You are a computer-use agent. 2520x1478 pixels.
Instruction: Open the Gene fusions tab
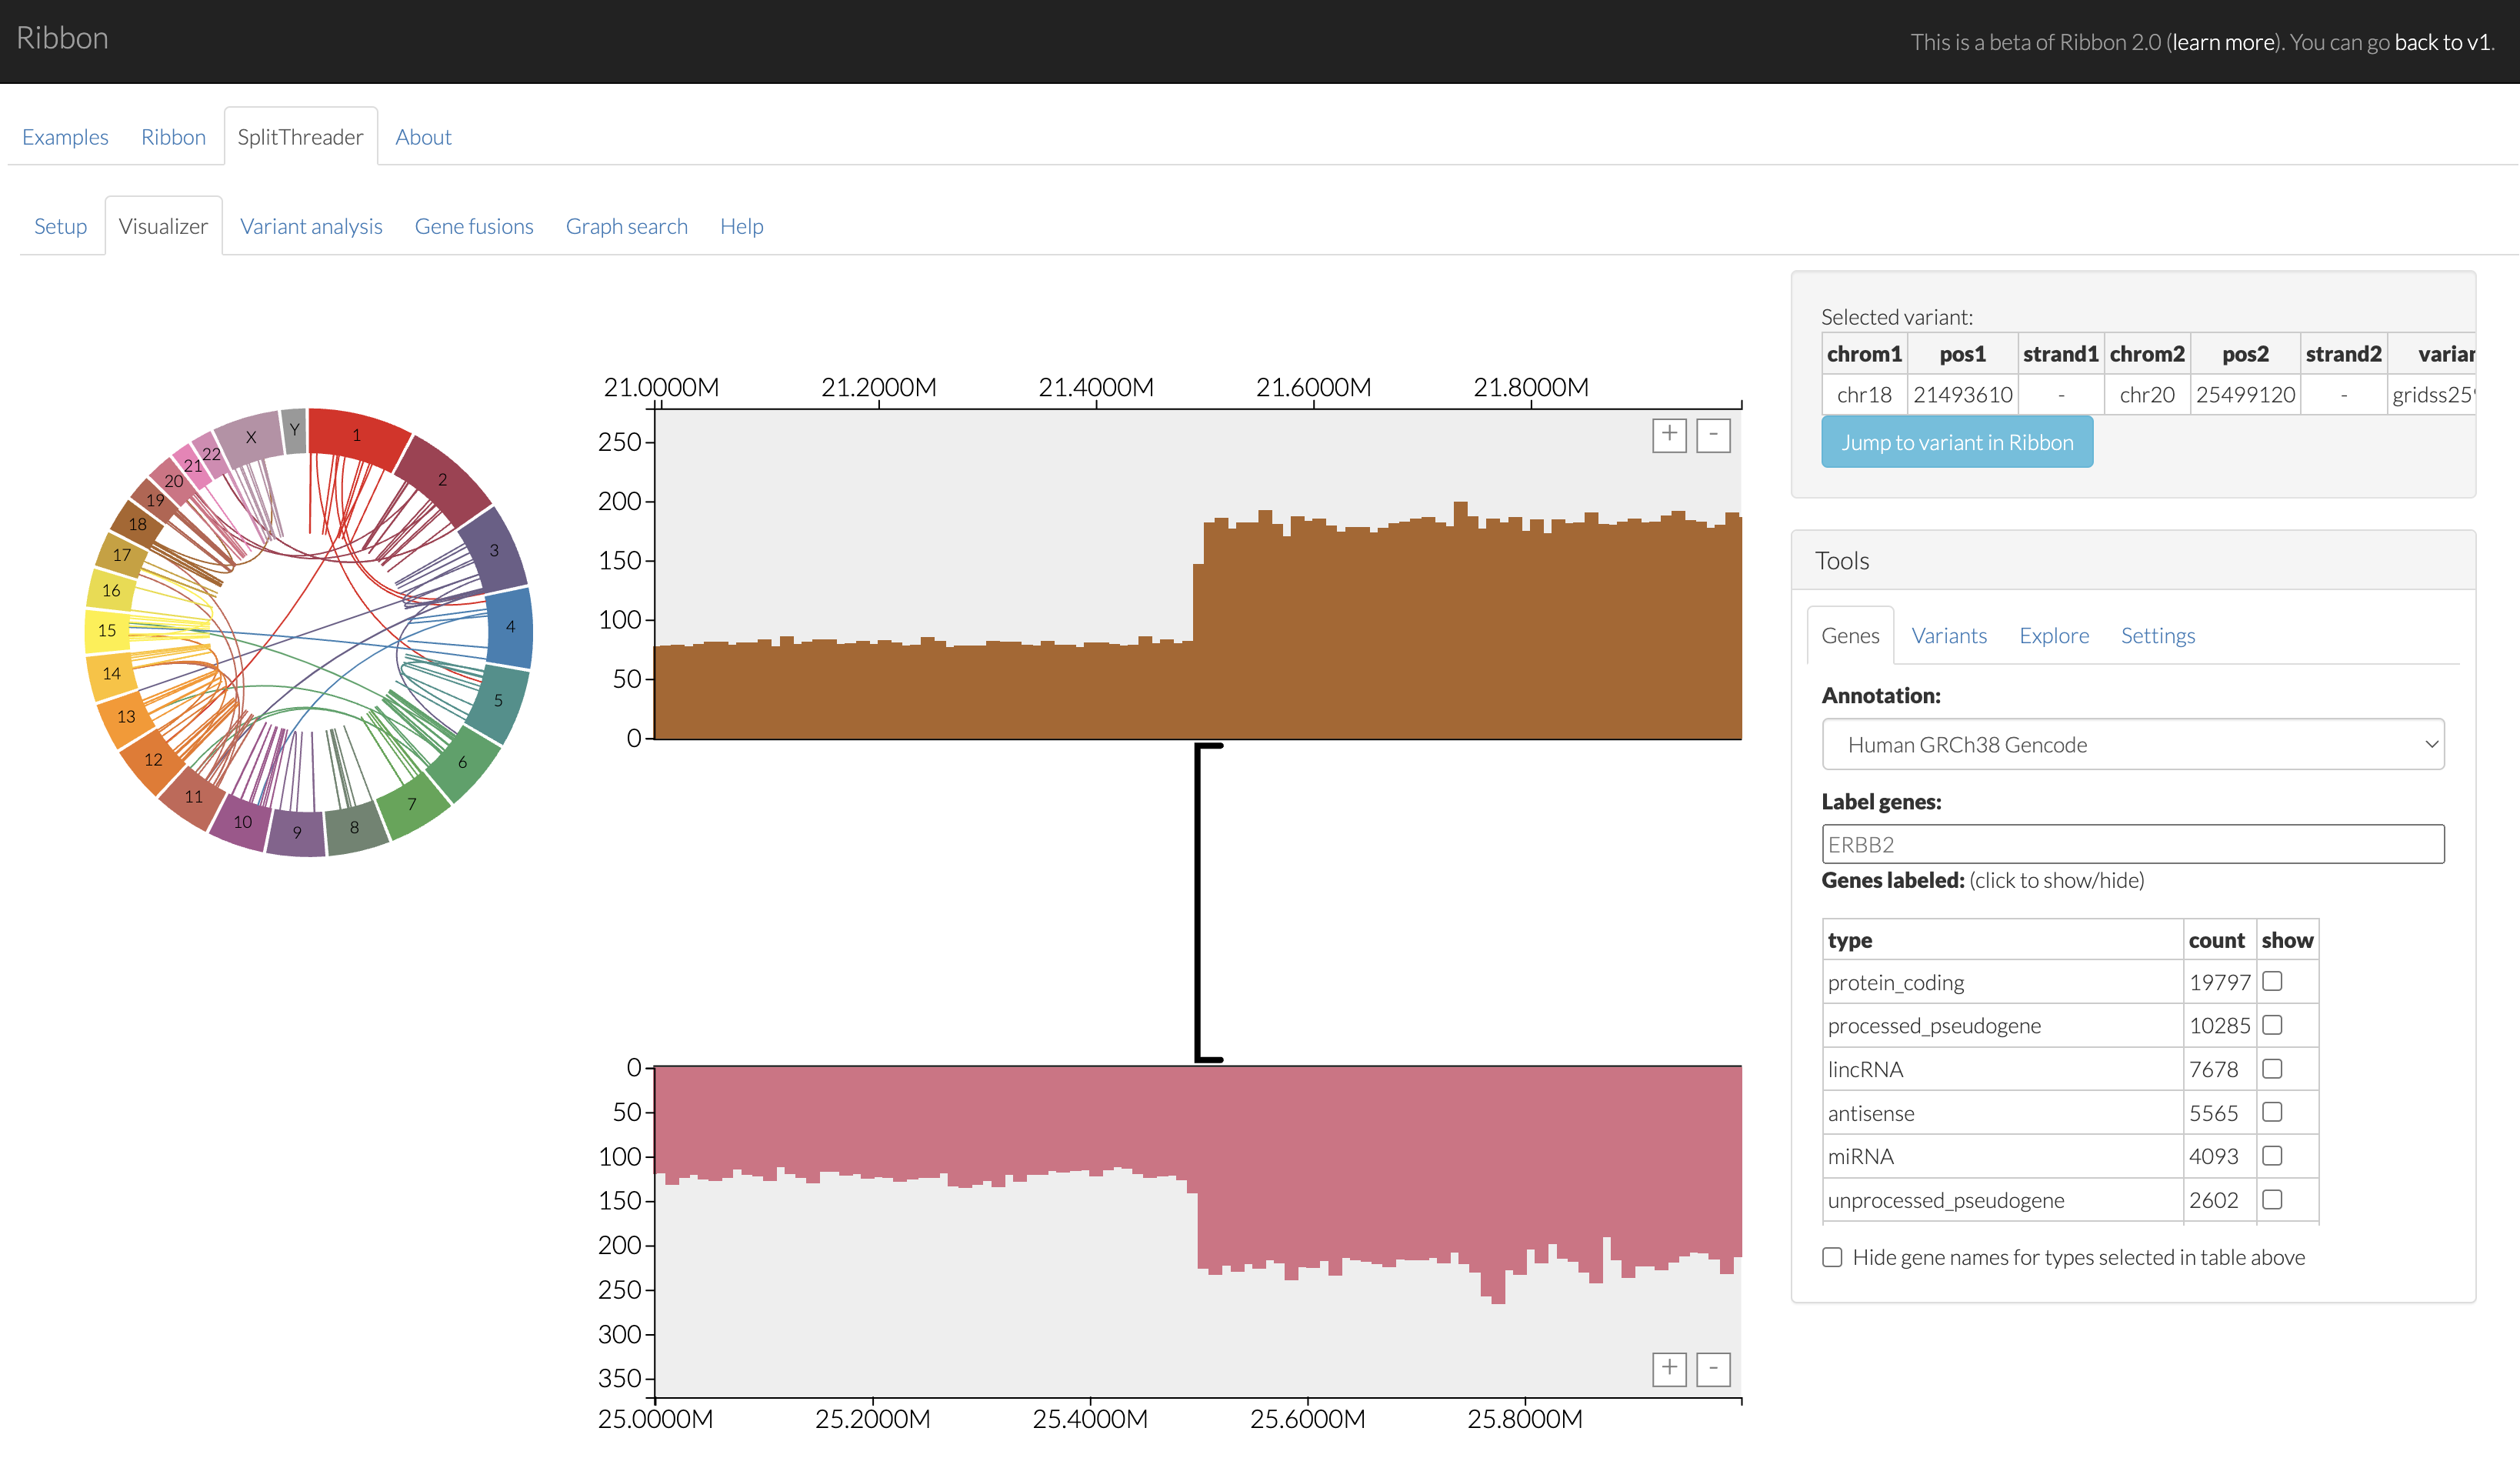coord(474,226)
